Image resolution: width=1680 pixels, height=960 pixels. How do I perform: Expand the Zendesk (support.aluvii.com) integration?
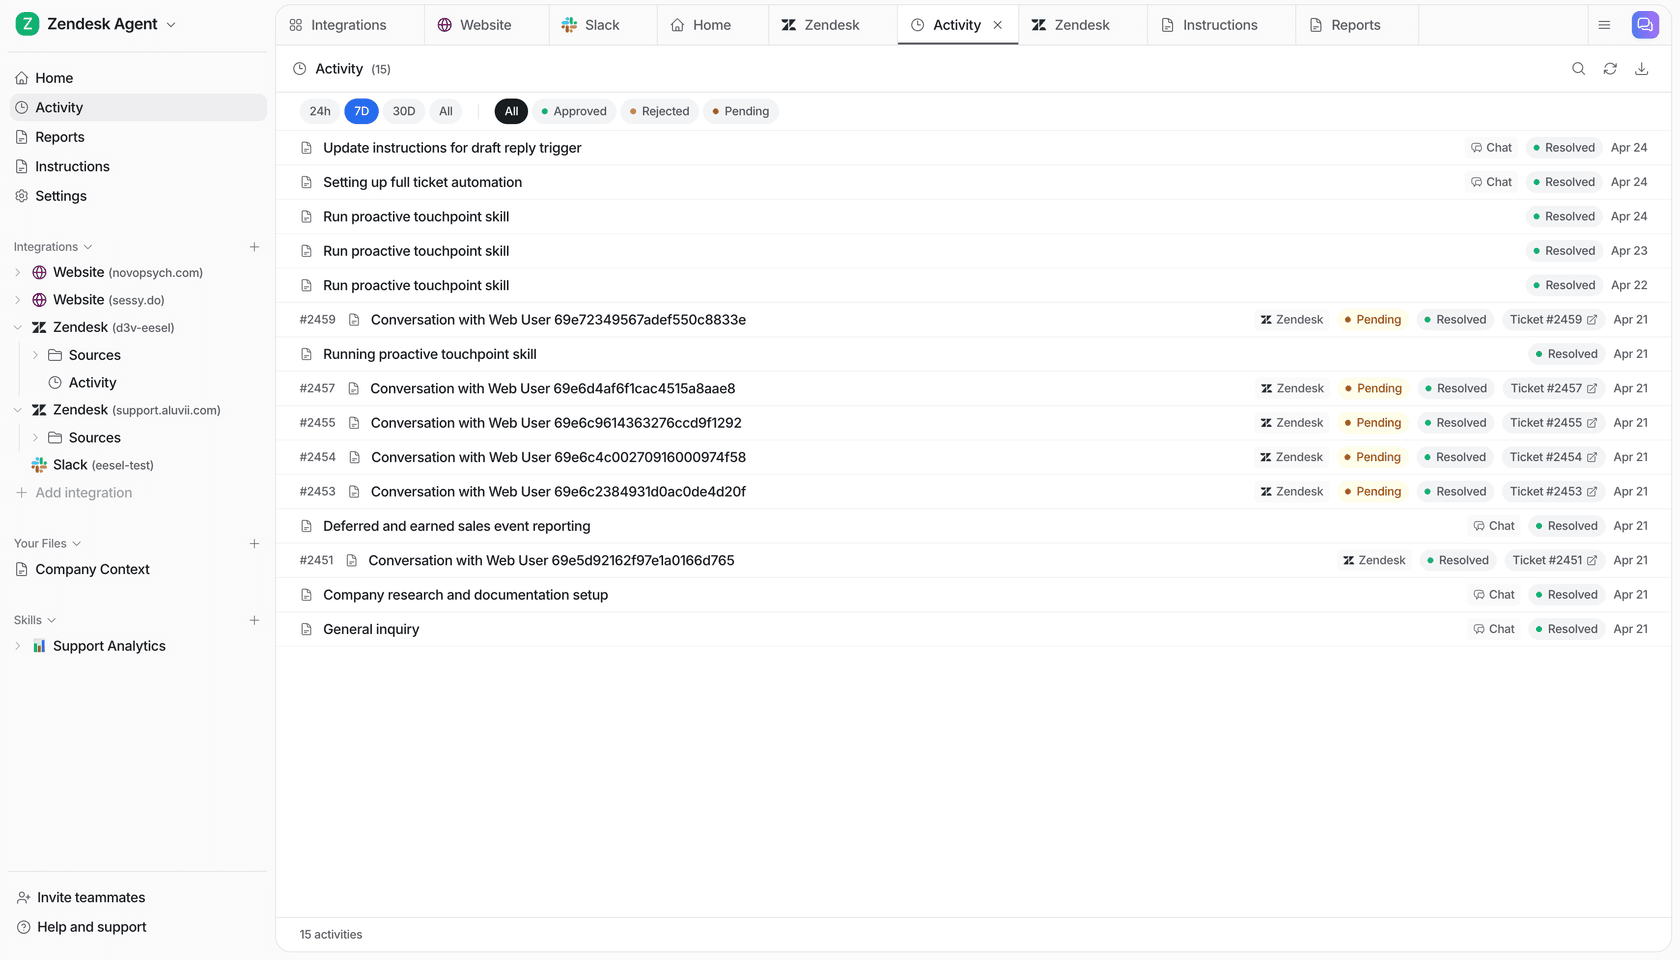[17, 409]
